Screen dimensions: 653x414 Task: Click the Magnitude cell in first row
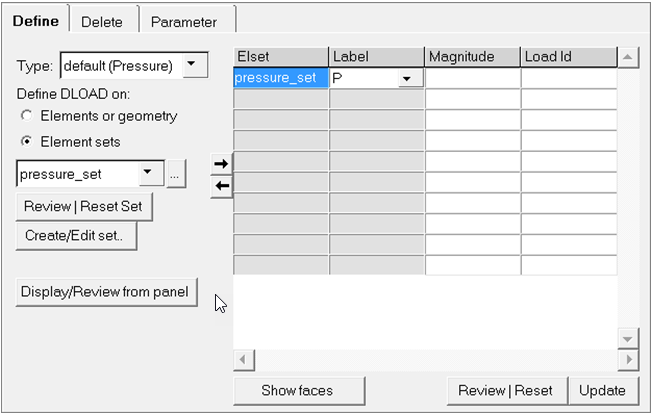tap(472, 78)
